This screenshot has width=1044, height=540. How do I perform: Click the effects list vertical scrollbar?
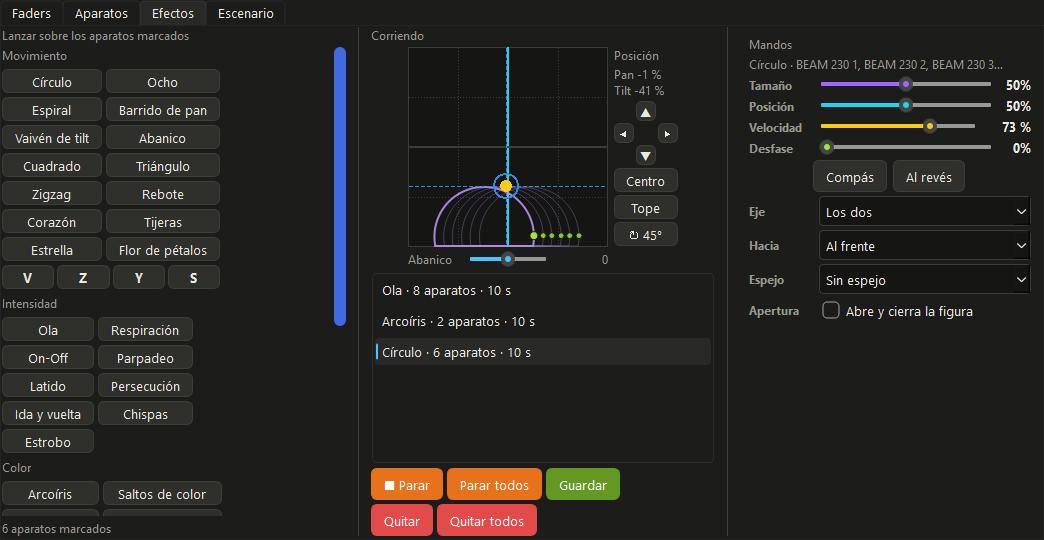[x=340, y=186]
